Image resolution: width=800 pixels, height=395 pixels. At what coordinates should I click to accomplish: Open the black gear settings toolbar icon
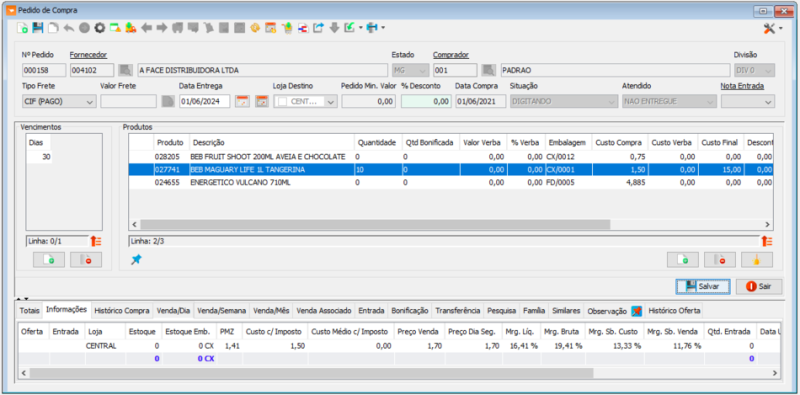pos(99,28)
